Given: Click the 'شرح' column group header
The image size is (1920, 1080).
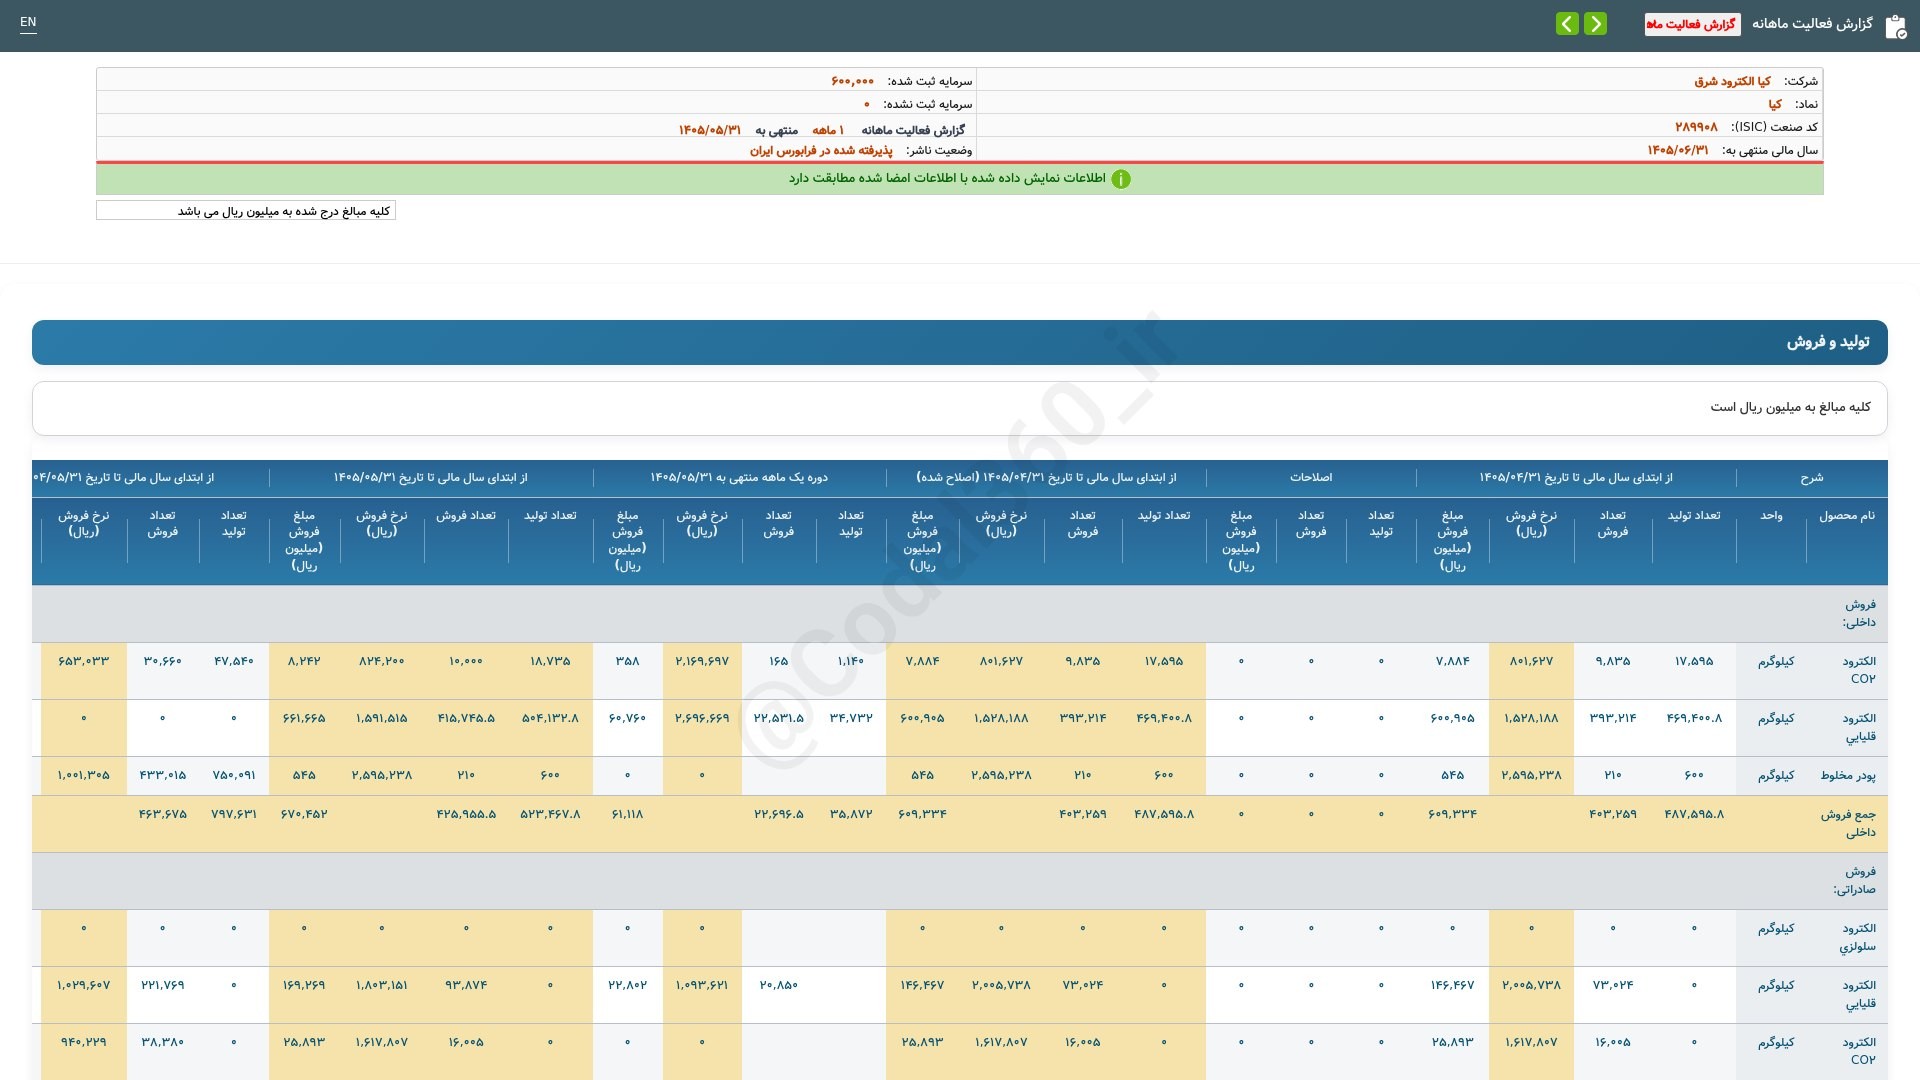Looking at the screenshot, I should (x=1812, y=478).
